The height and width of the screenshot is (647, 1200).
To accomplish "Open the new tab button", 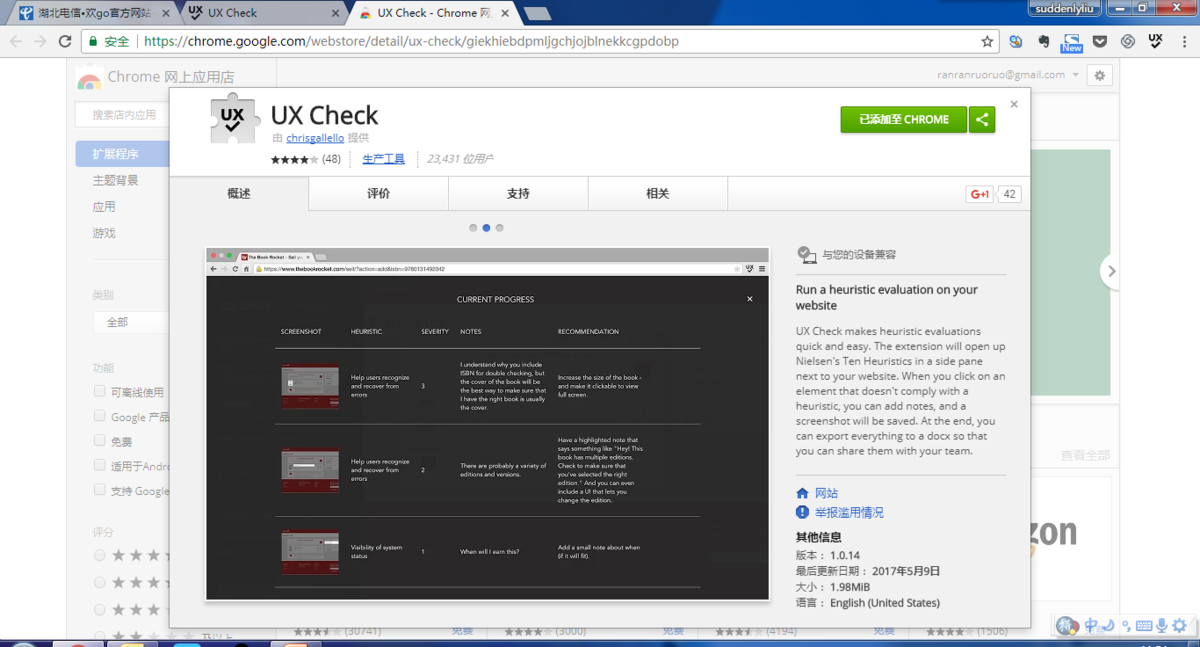I will (536, 13).
